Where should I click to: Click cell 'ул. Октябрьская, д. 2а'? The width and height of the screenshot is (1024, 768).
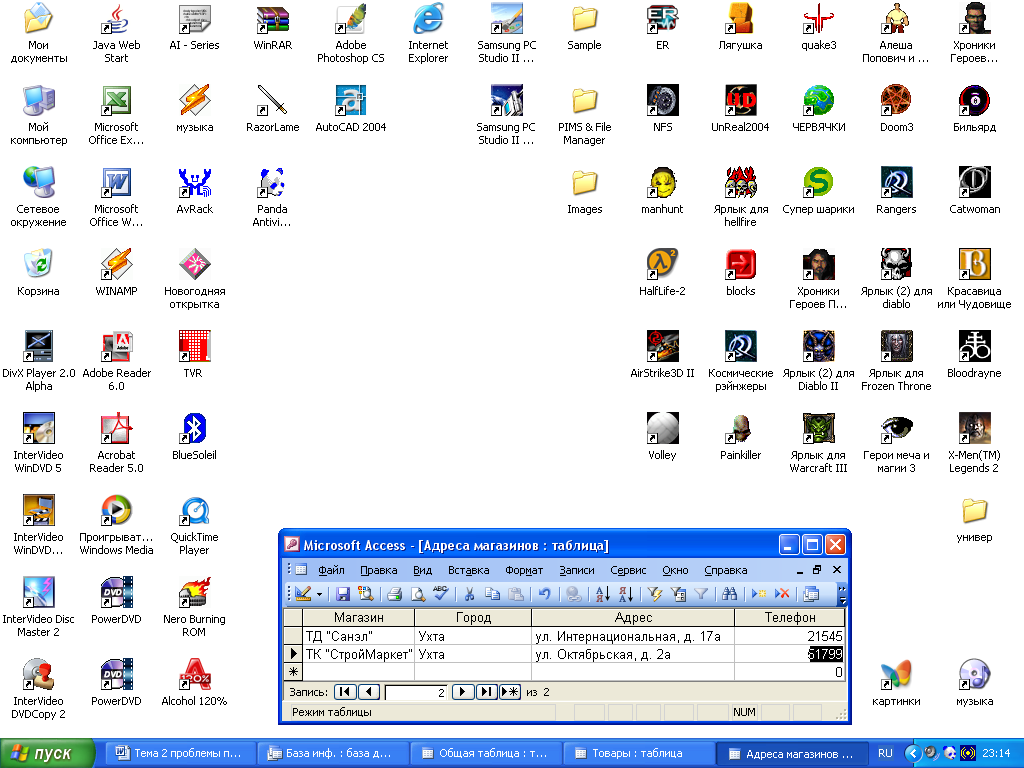(633, 654)
